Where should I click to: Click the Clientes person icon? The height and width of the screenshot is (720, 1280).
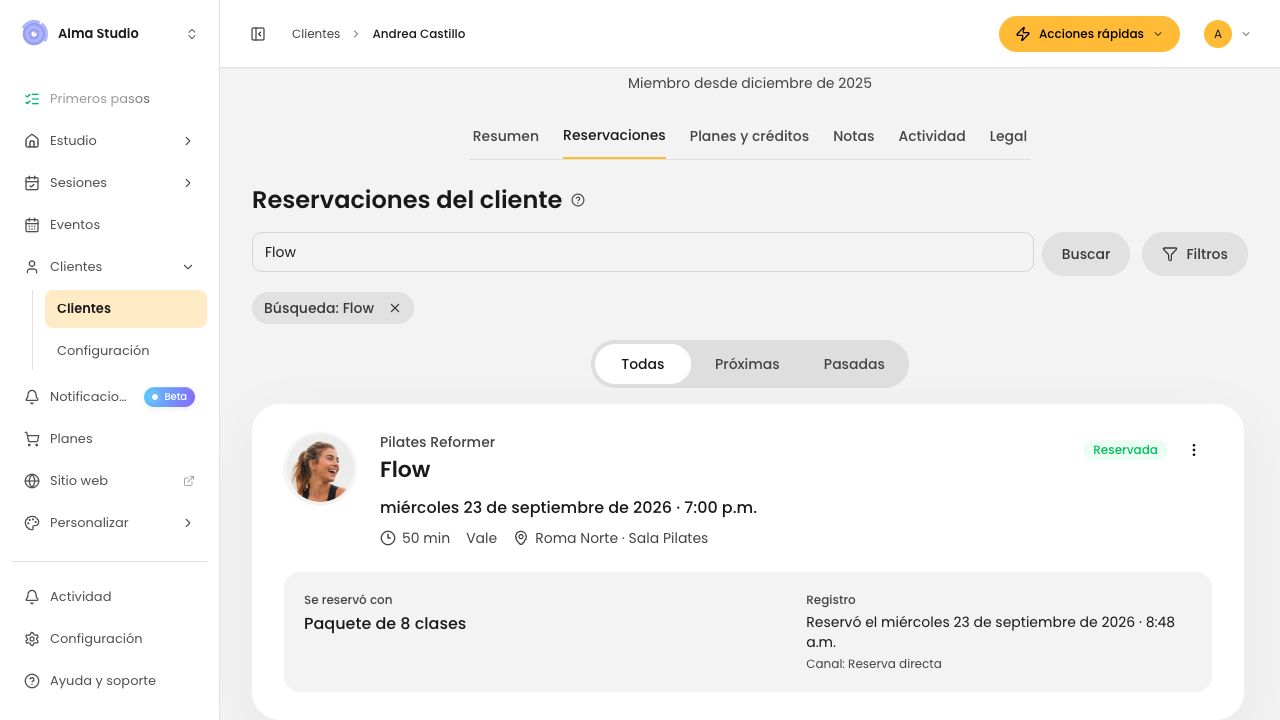(x=32, y=267)
